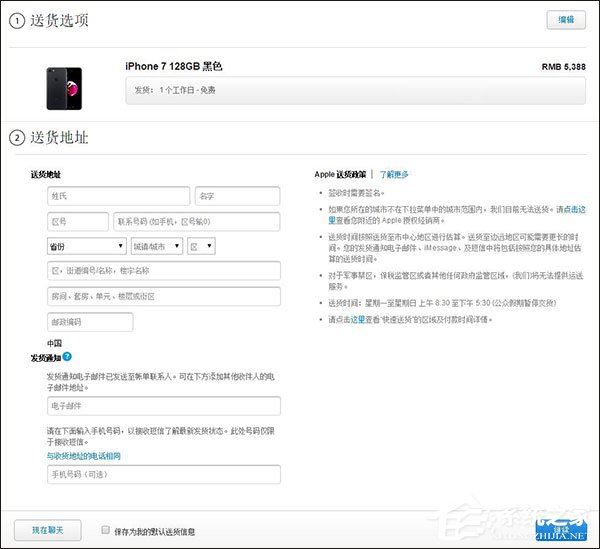Click the 与收货地址的电话相同 link

pos(84,456)
